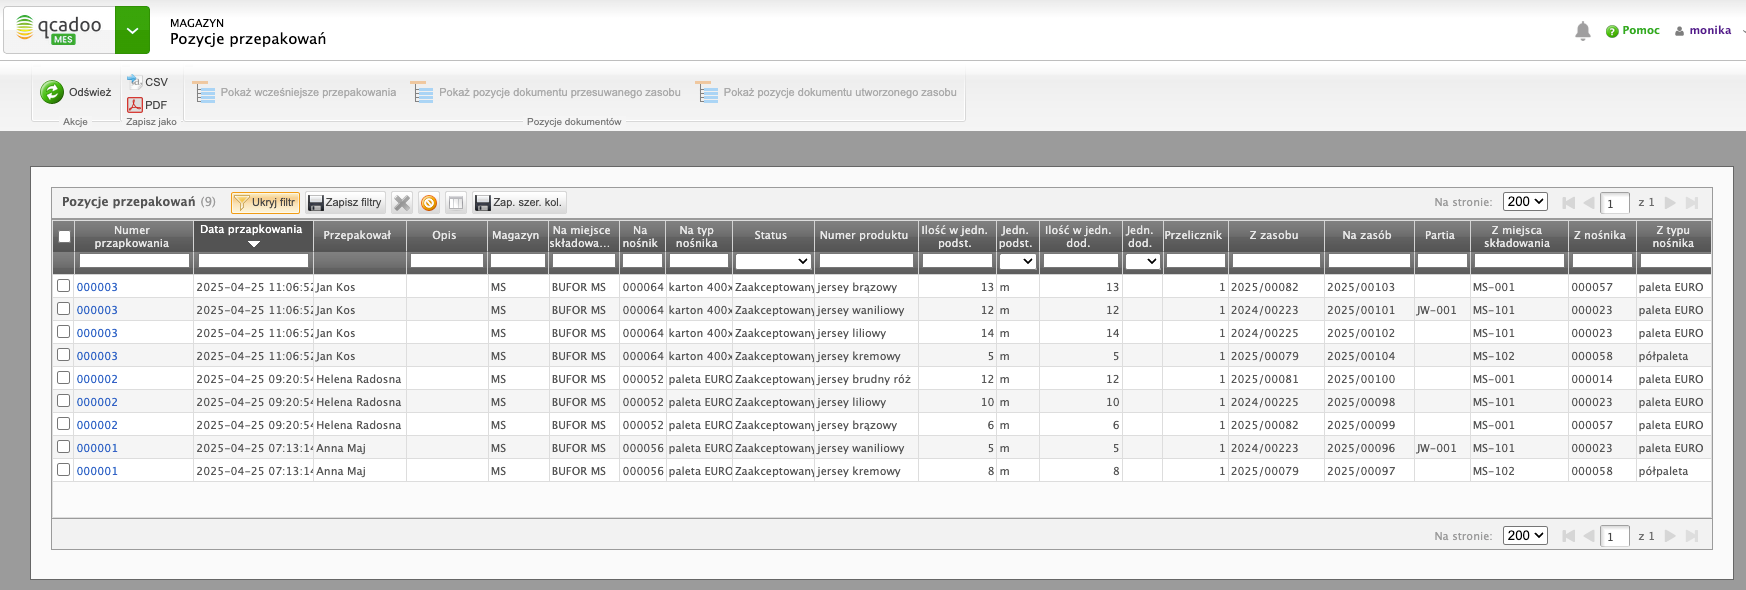Screen dimensions: 1746x590
Task: Click the Zapisz filtry button
Action: [345, 202]
